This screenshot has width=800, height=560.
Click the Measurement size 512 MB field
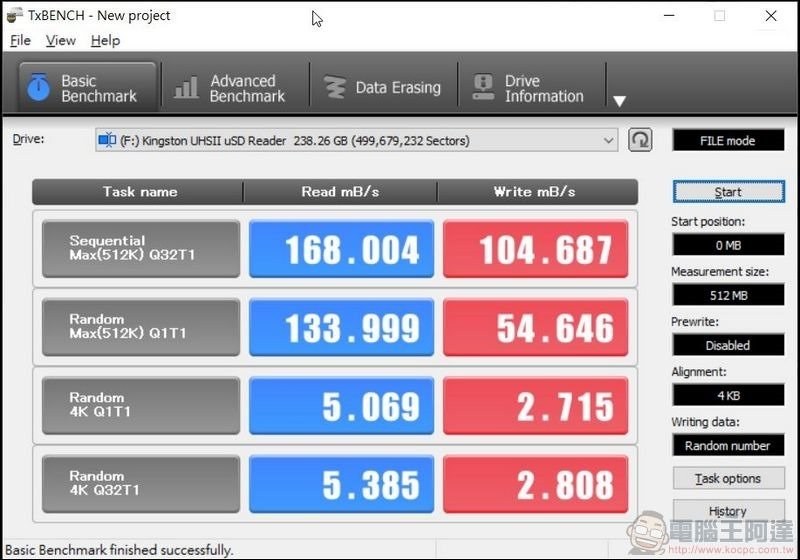coord(727,295)
